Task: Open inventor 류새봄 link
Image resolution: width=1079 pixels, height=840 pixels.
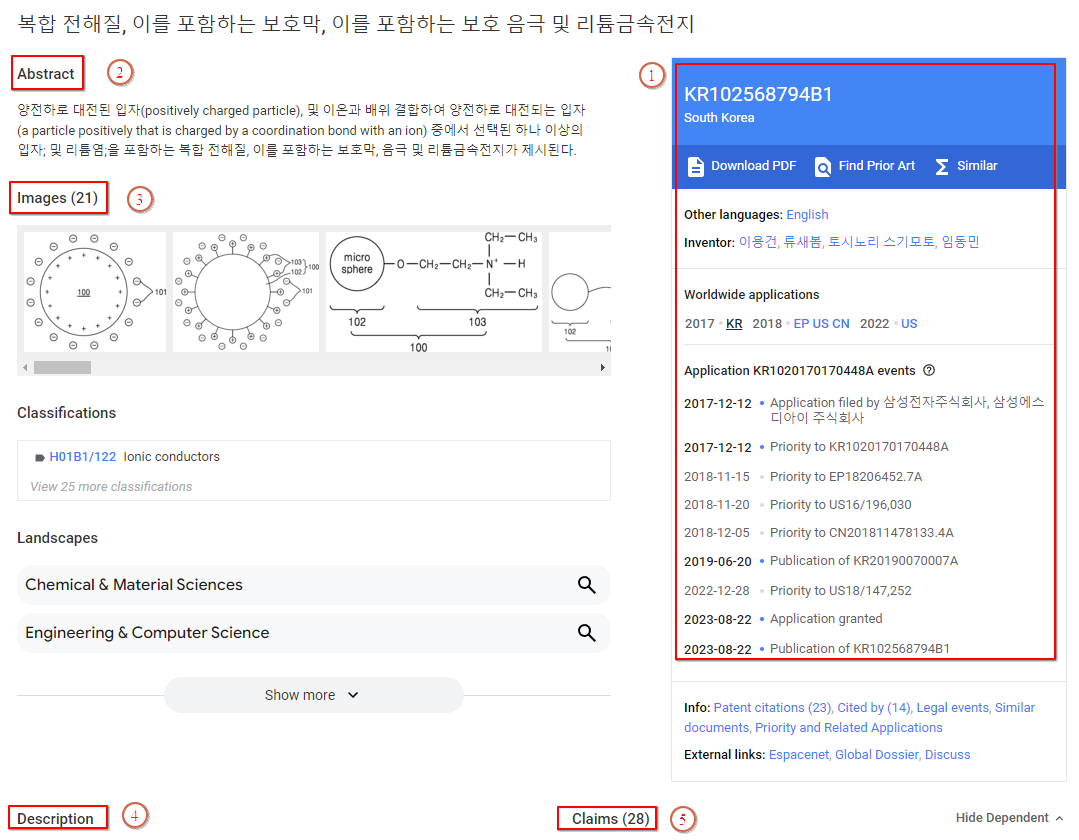Action: tap(802, 242)
